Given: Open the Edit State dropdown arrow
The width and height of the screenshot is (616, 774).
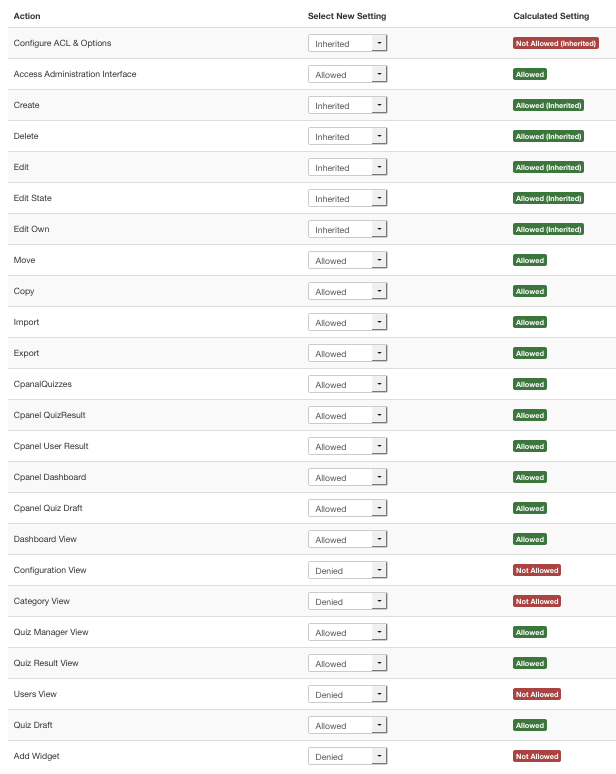Looking at the screenshot, I should point(379,198).
